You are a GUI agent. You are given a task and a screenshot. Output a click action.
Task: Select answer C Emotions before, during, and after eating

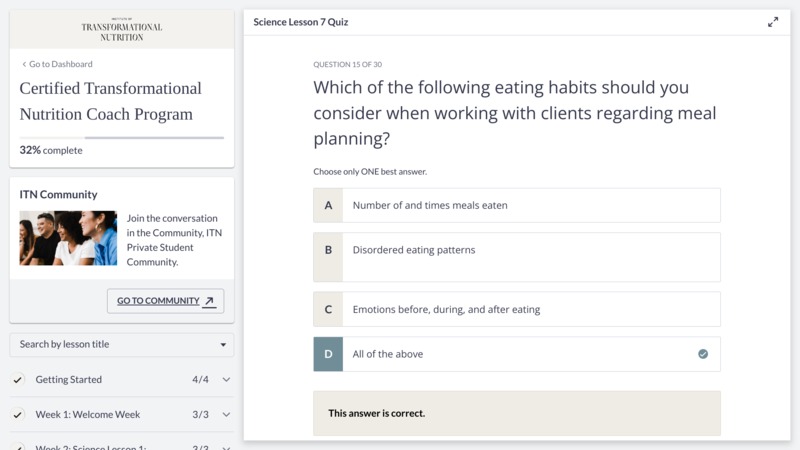tap(517, 309)
